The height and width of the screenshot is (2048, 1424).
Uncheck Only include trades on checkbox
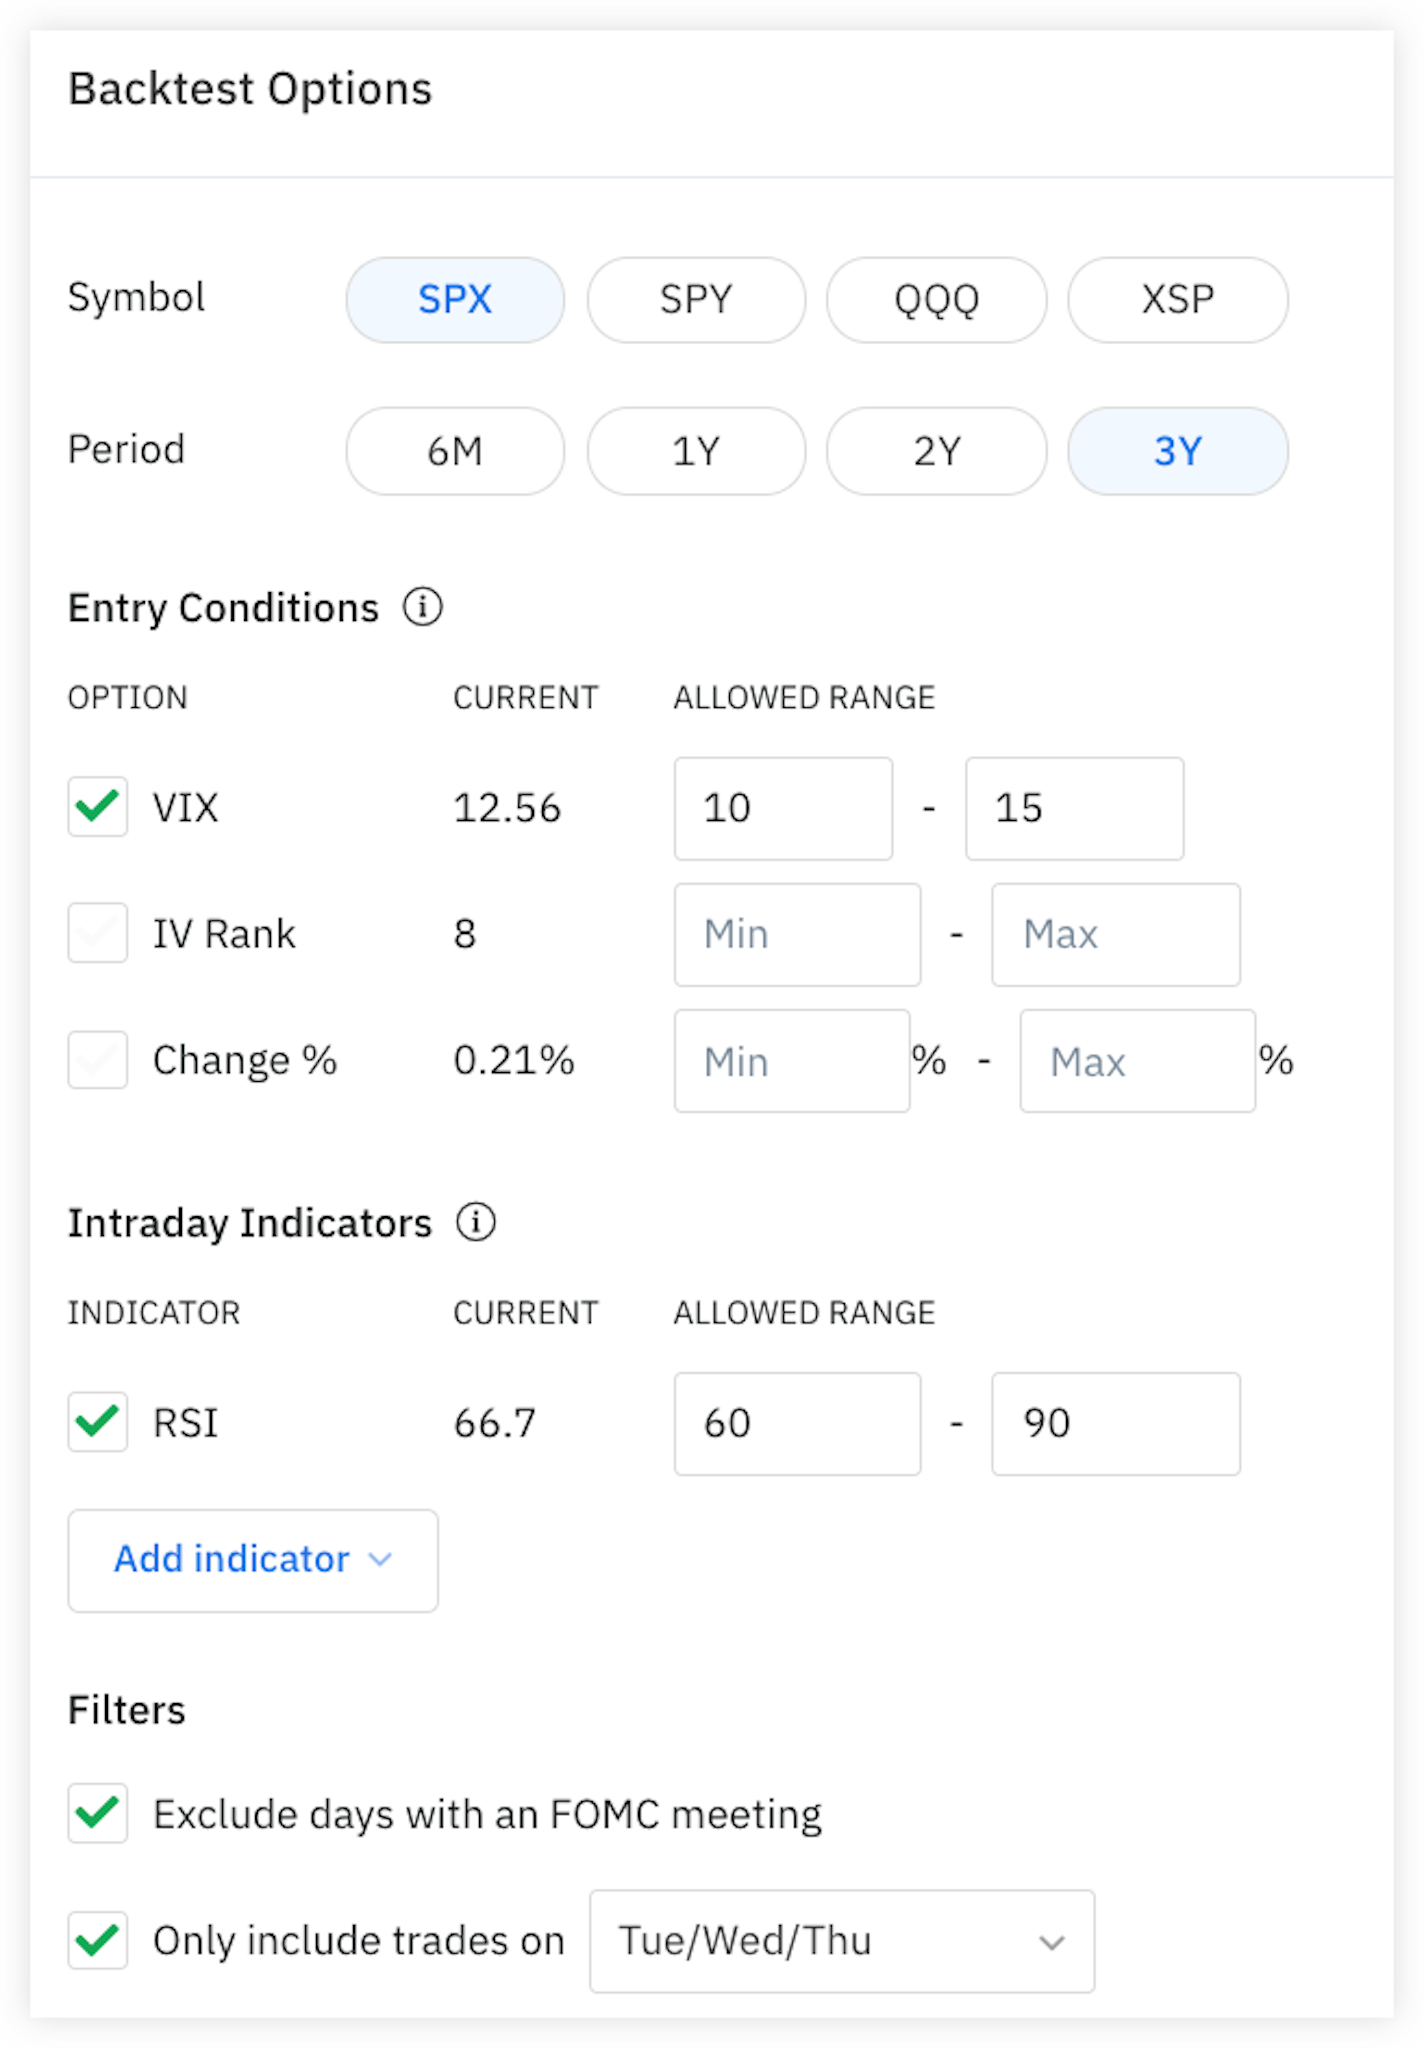click(98, 1940)
